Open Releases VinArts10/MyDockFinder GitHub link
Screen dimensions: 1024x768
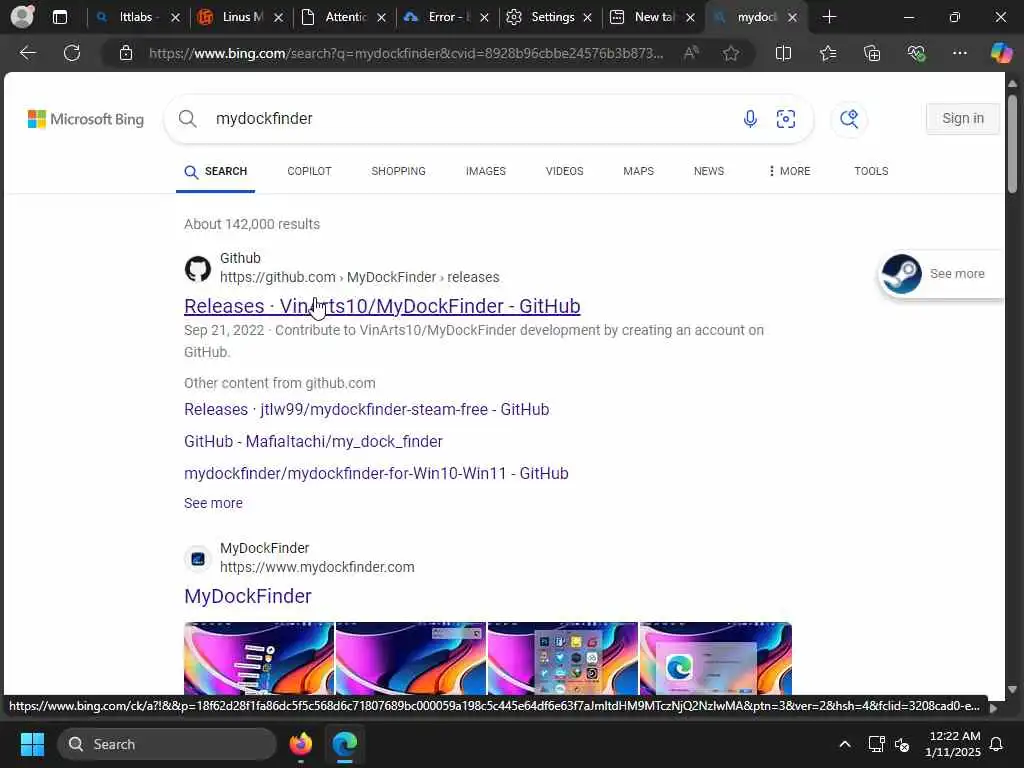tap(382, 306)
